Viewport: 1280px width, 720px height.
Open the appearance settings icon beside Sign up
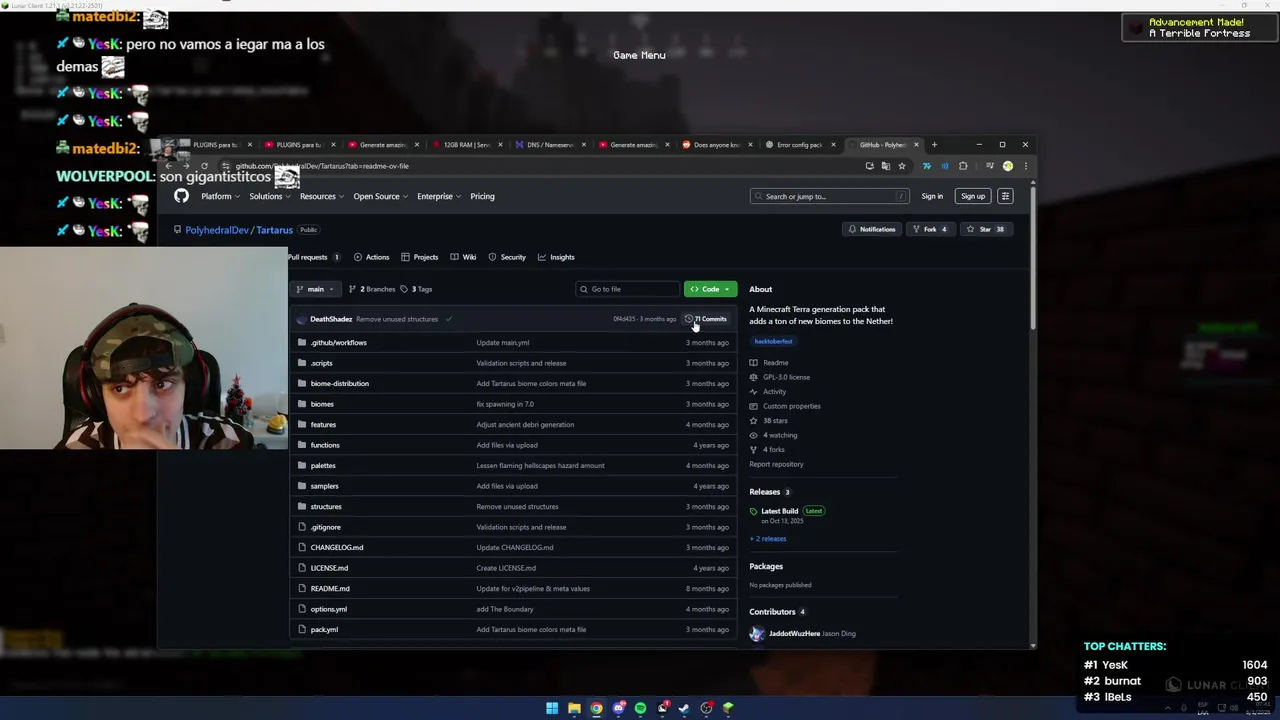pyautogui.click(x=1005, y=196)
